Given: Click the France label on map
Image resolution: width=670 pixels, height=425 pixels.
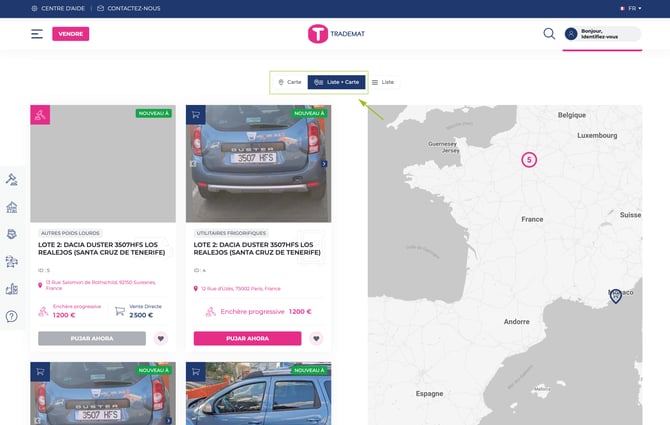Looking at the screenshot, I should [532, 219].
